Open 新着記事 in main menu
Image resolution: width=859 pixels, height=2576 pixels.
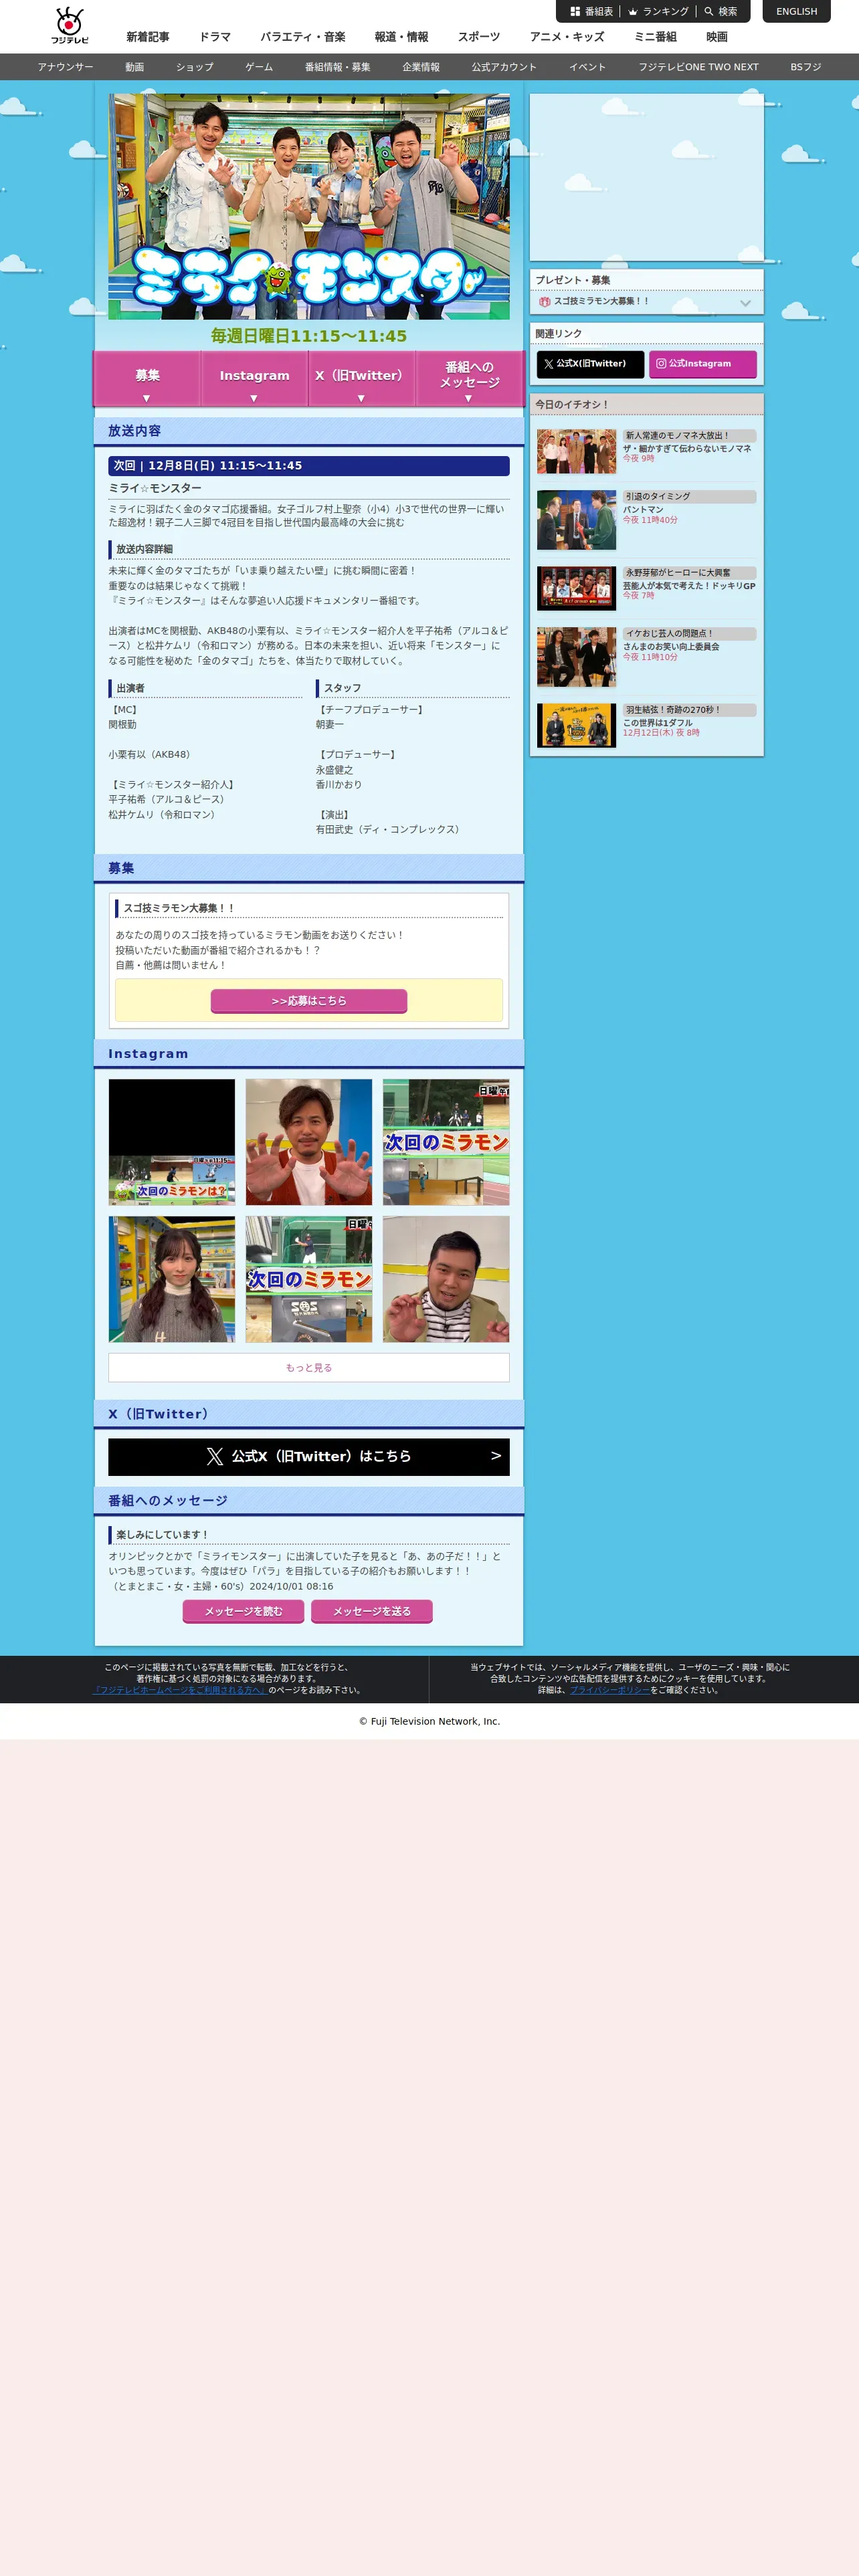tap(148, 37)
